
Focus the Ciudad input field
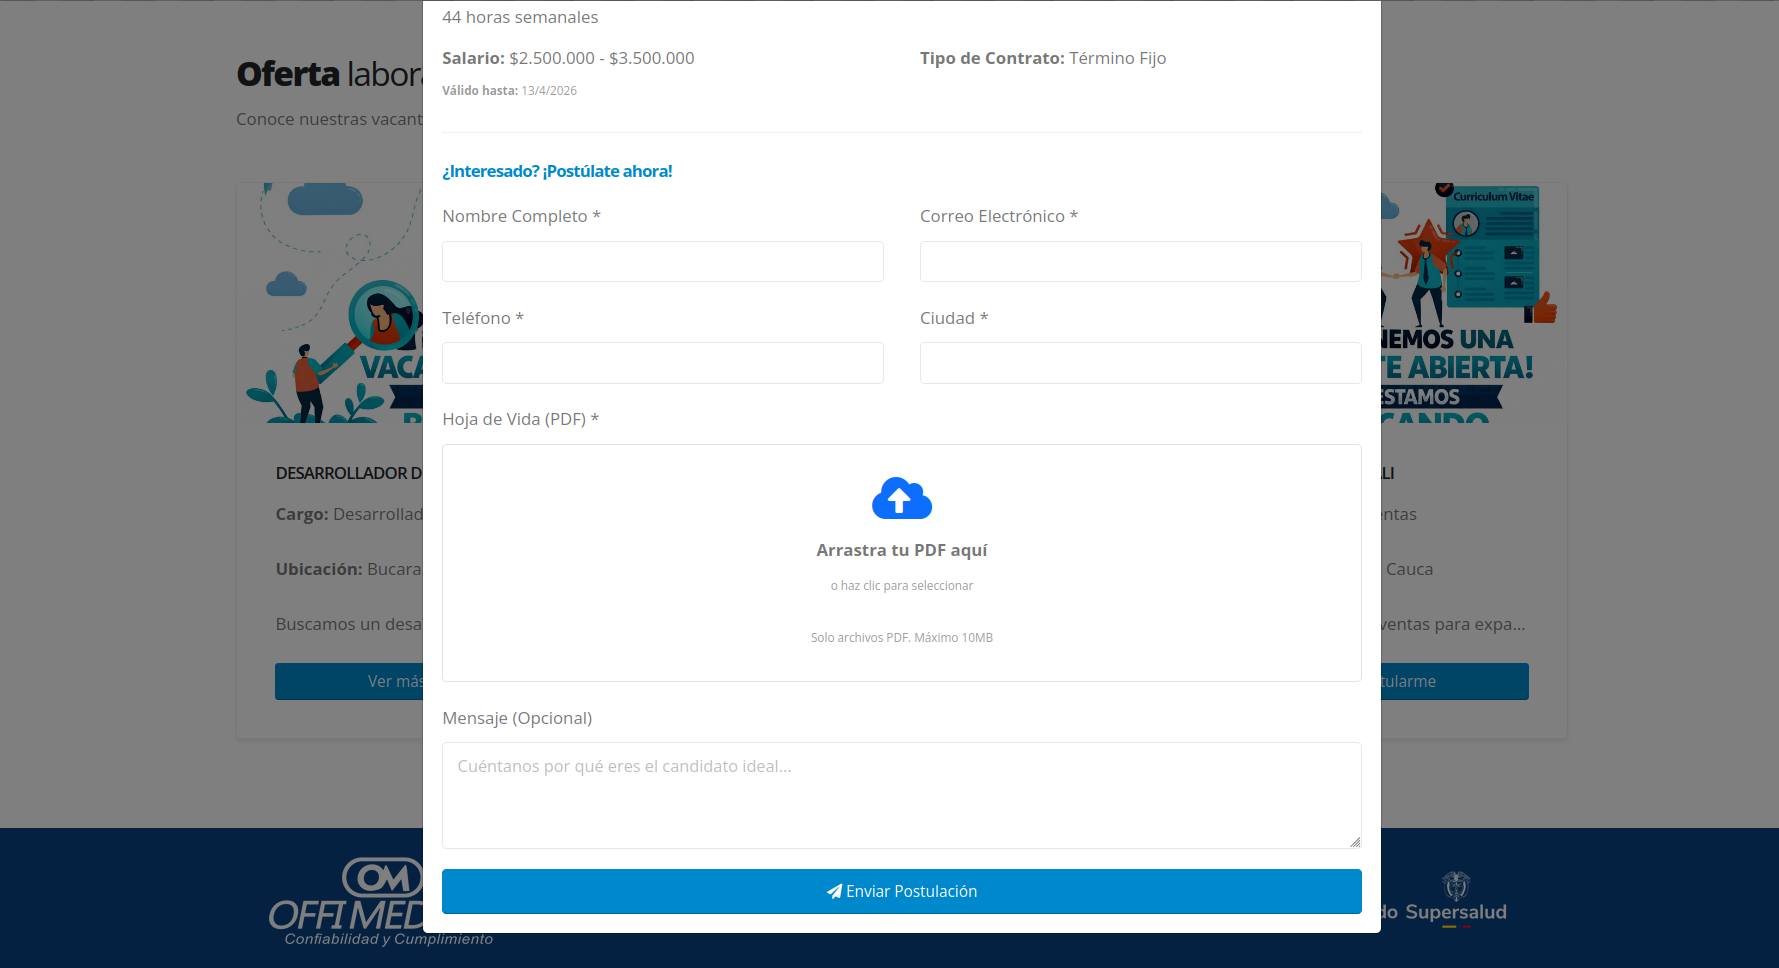coord(1140,363)
